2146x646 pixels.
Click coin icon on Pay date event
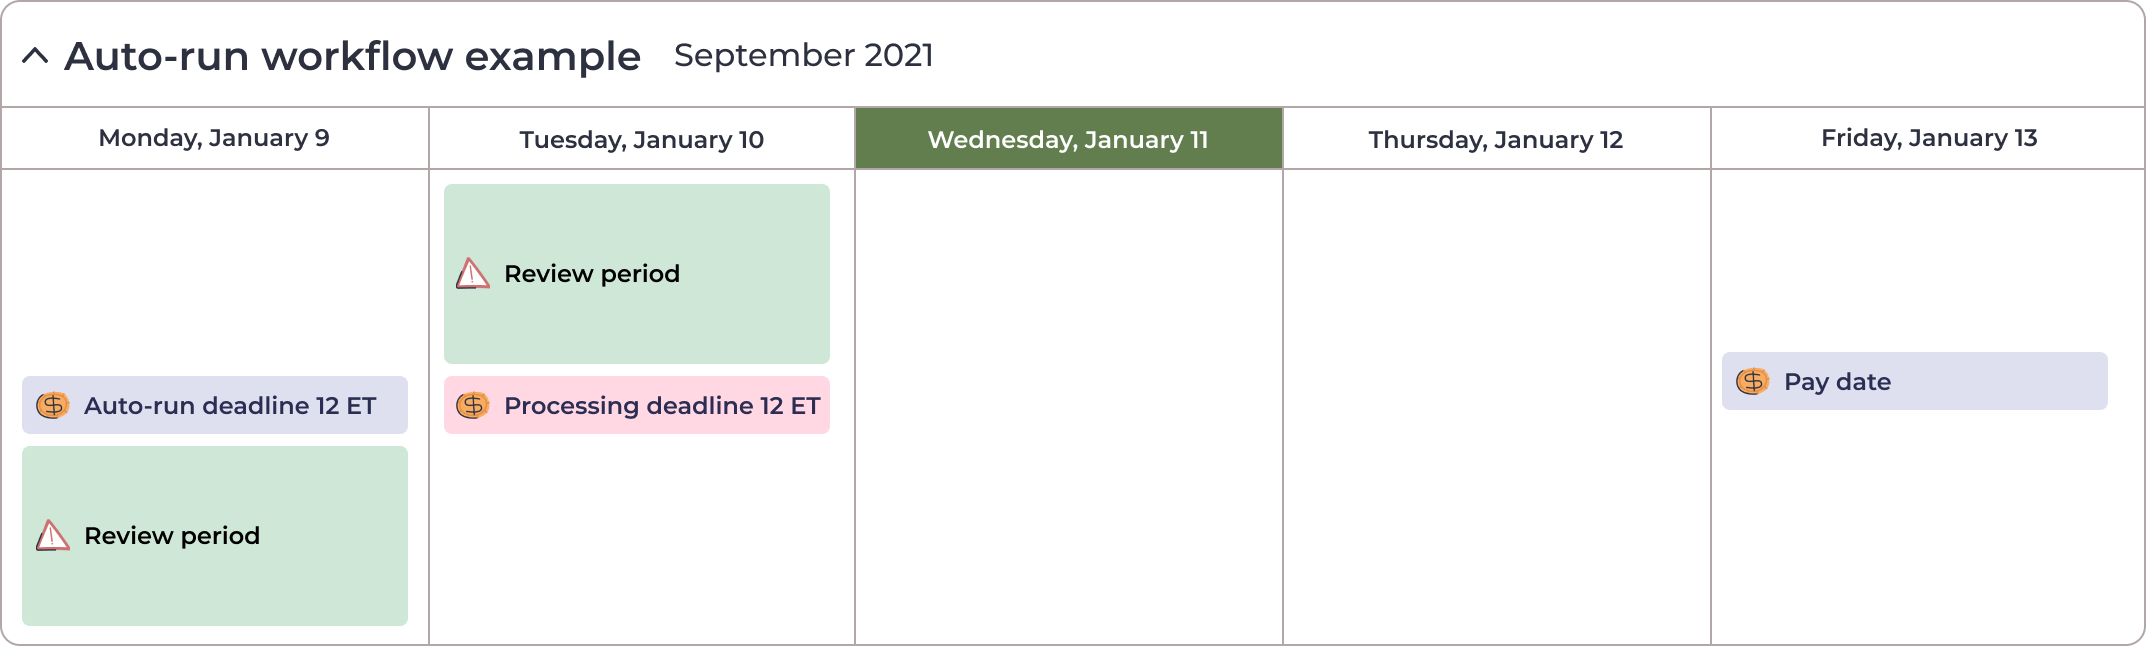(x=1753, y=381)
